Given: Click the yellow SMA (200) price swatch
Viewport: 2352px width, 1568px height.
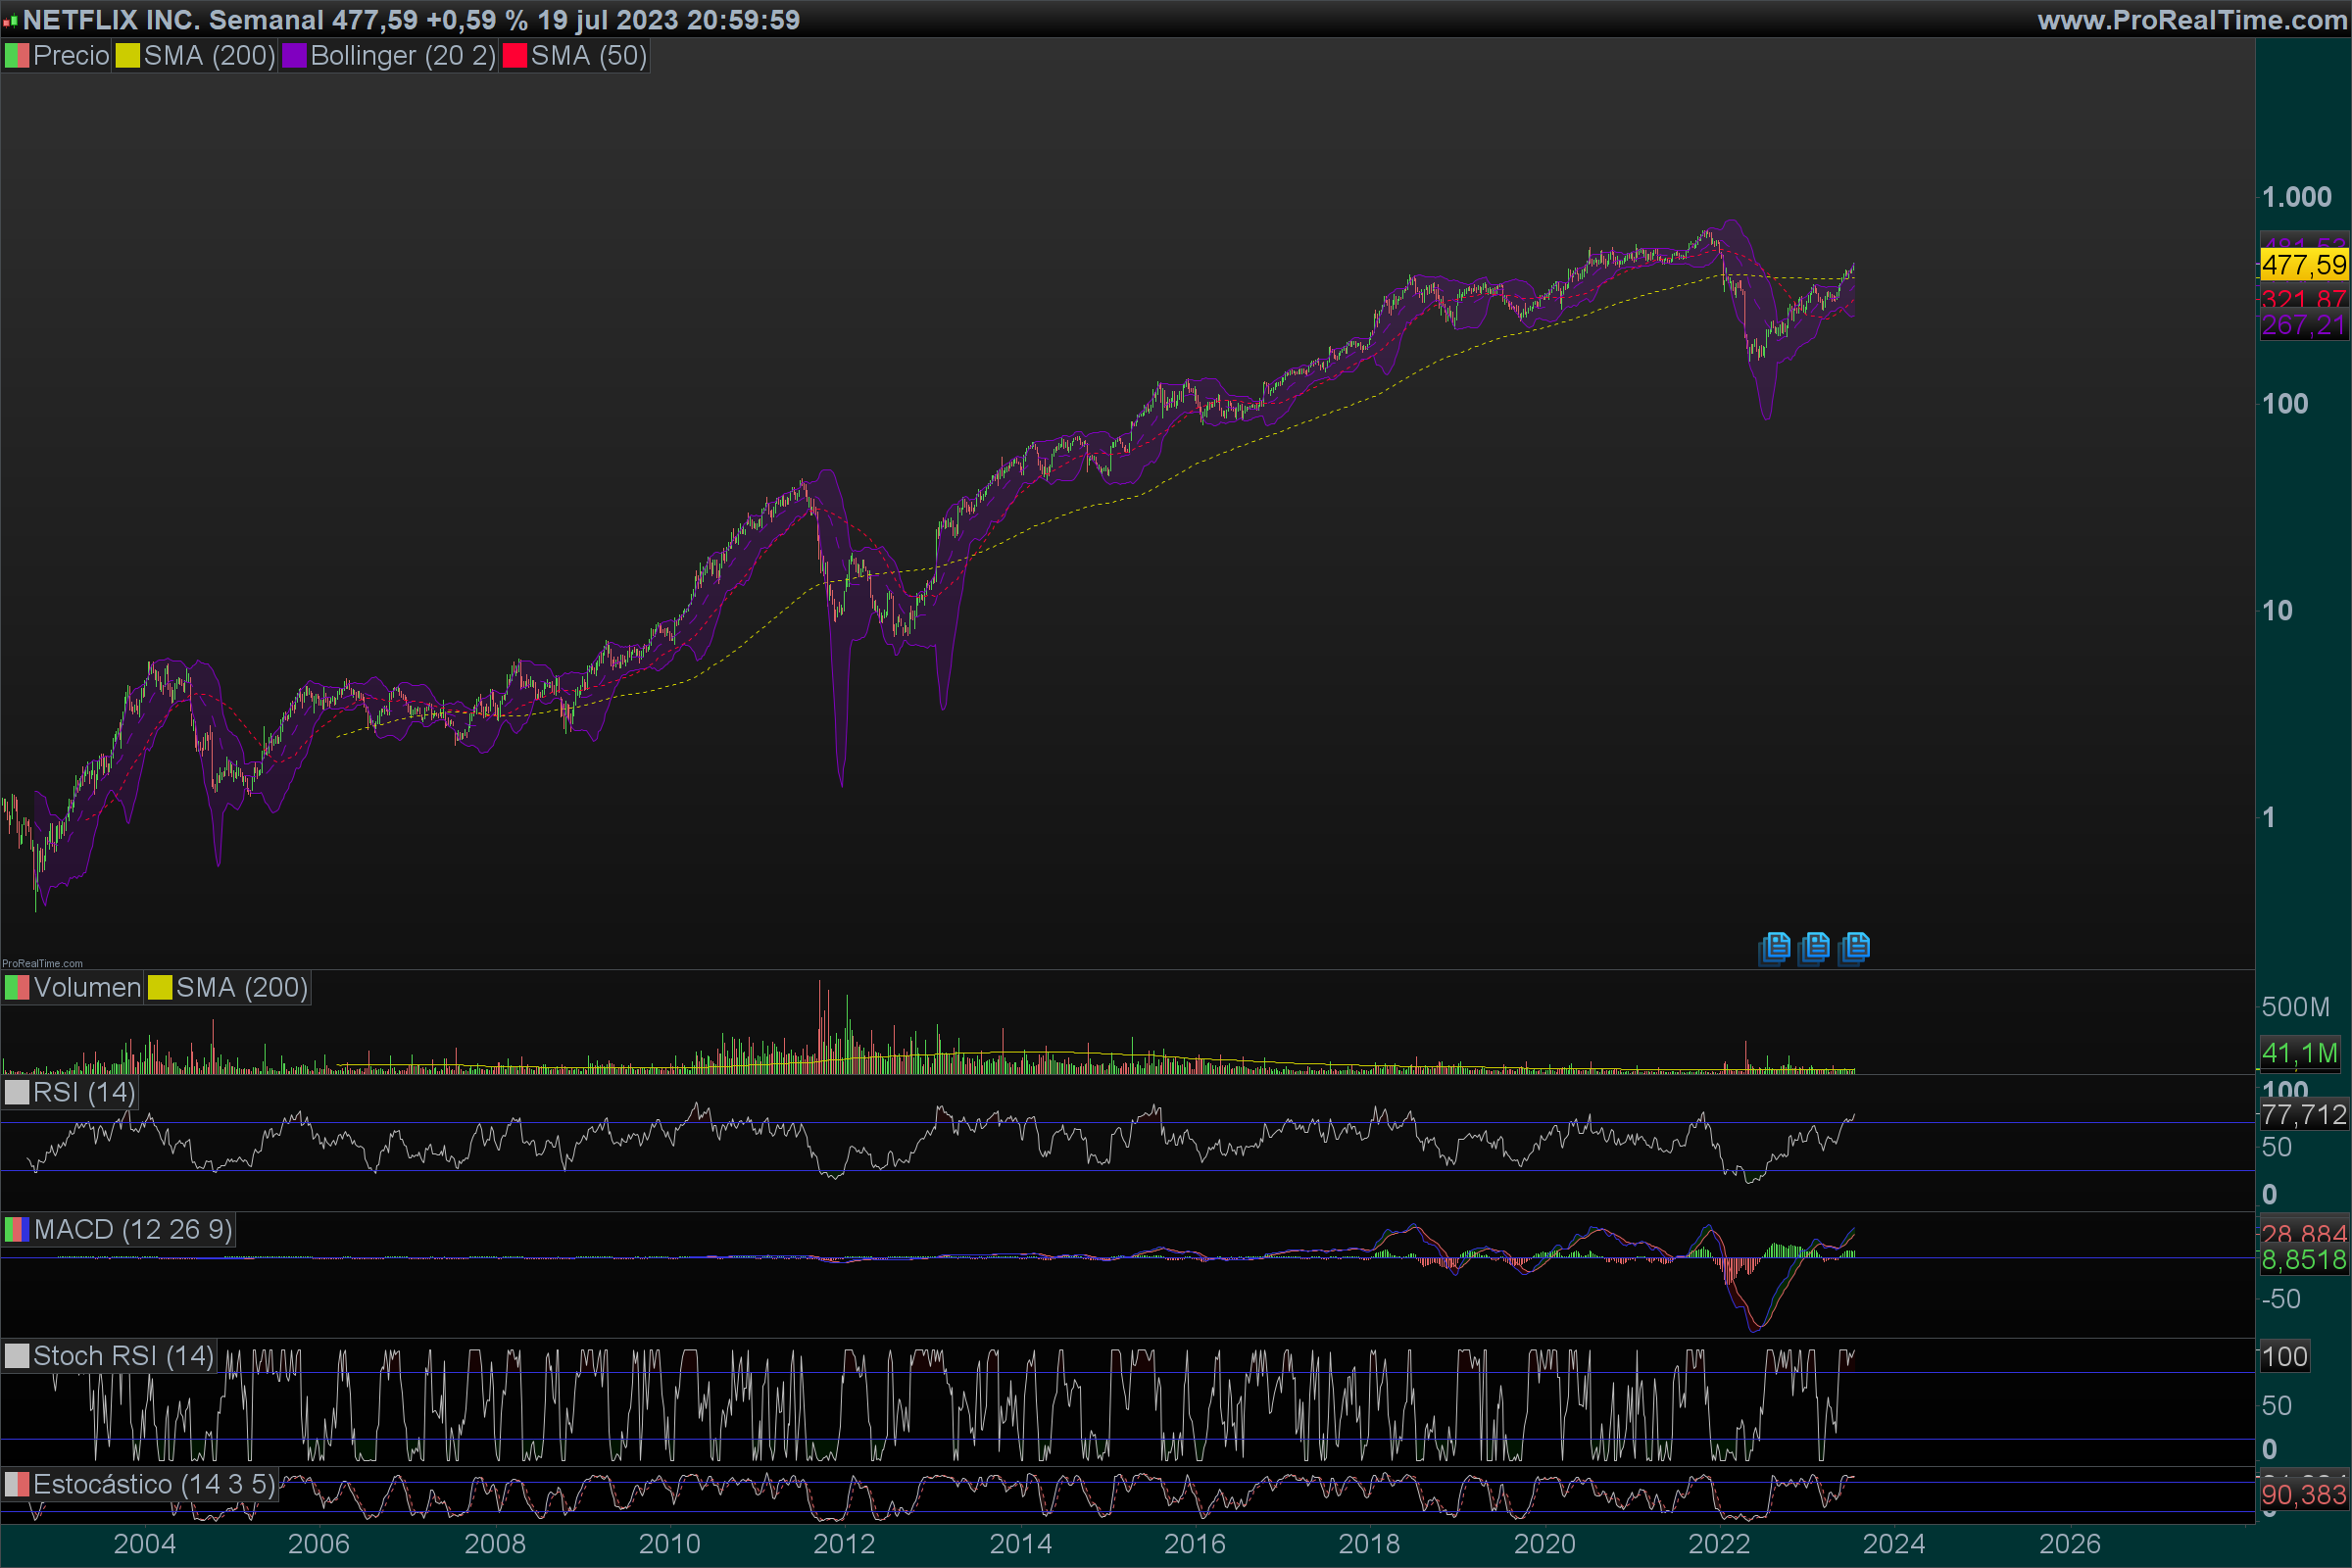Looking at the screenshot, I should 127,56.
